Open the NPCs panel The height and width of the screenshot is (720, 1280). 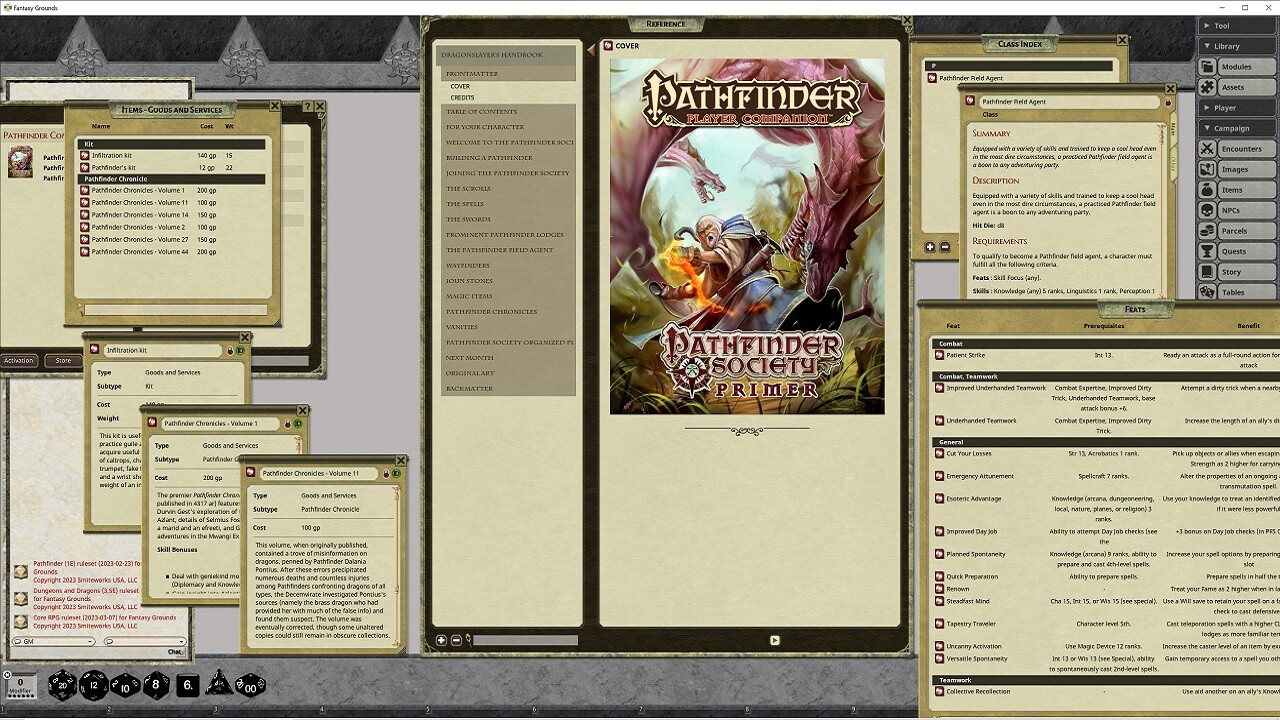[x=1237, y=210]
